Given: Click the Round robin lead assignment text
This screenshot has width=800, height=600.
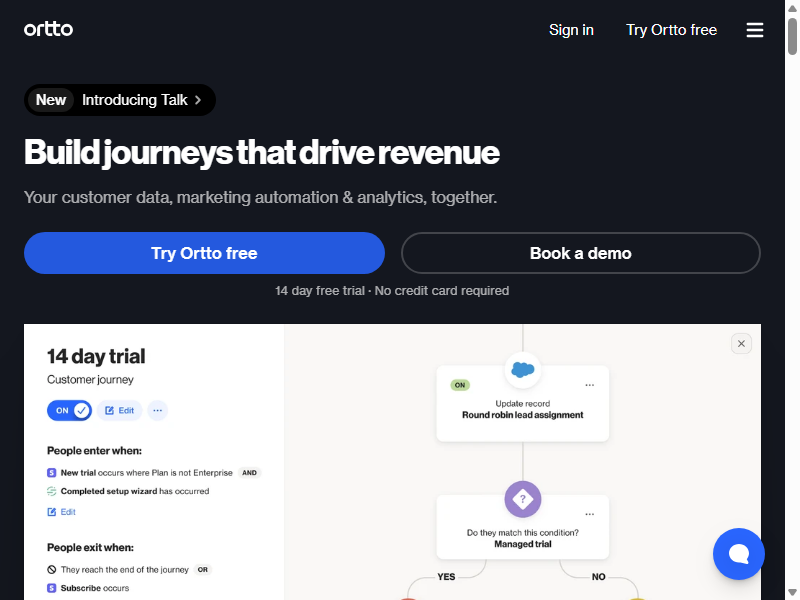Looking at the screenshot, I should tap(522, 415).
